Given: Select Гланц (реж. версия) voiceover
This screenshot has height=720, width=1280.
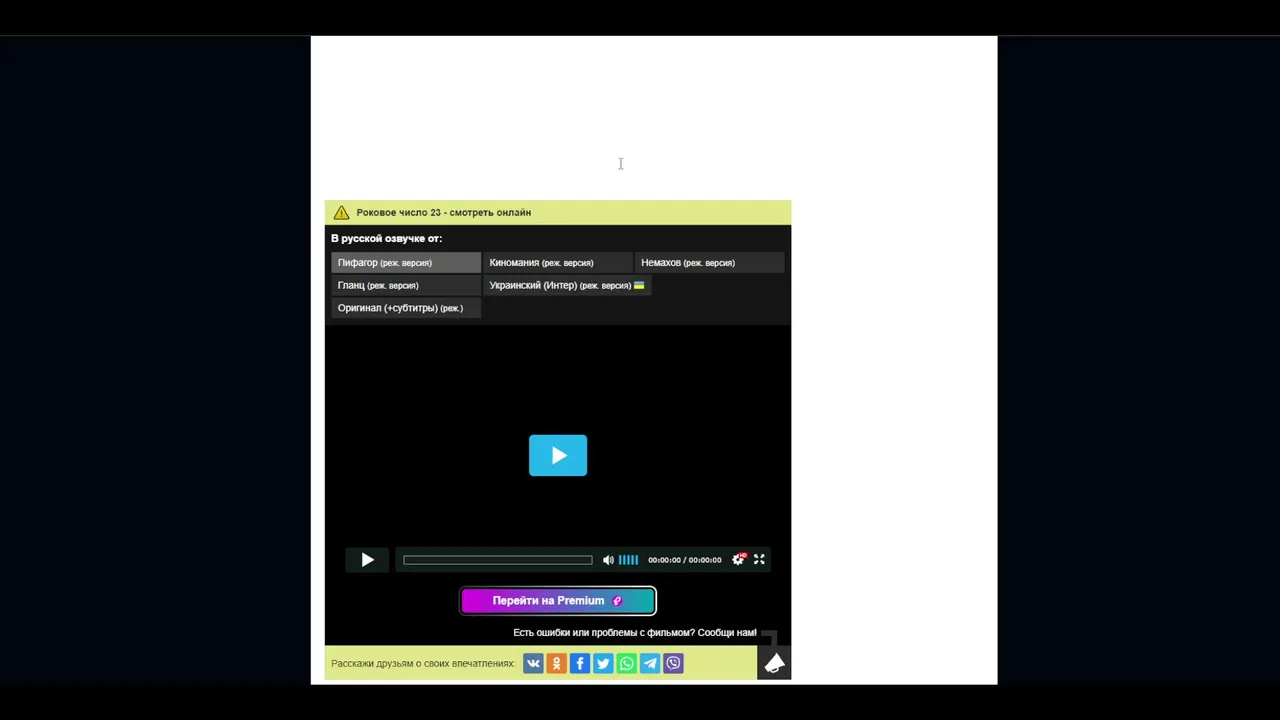Looking at the screenshot, I should tap(406, 286).
